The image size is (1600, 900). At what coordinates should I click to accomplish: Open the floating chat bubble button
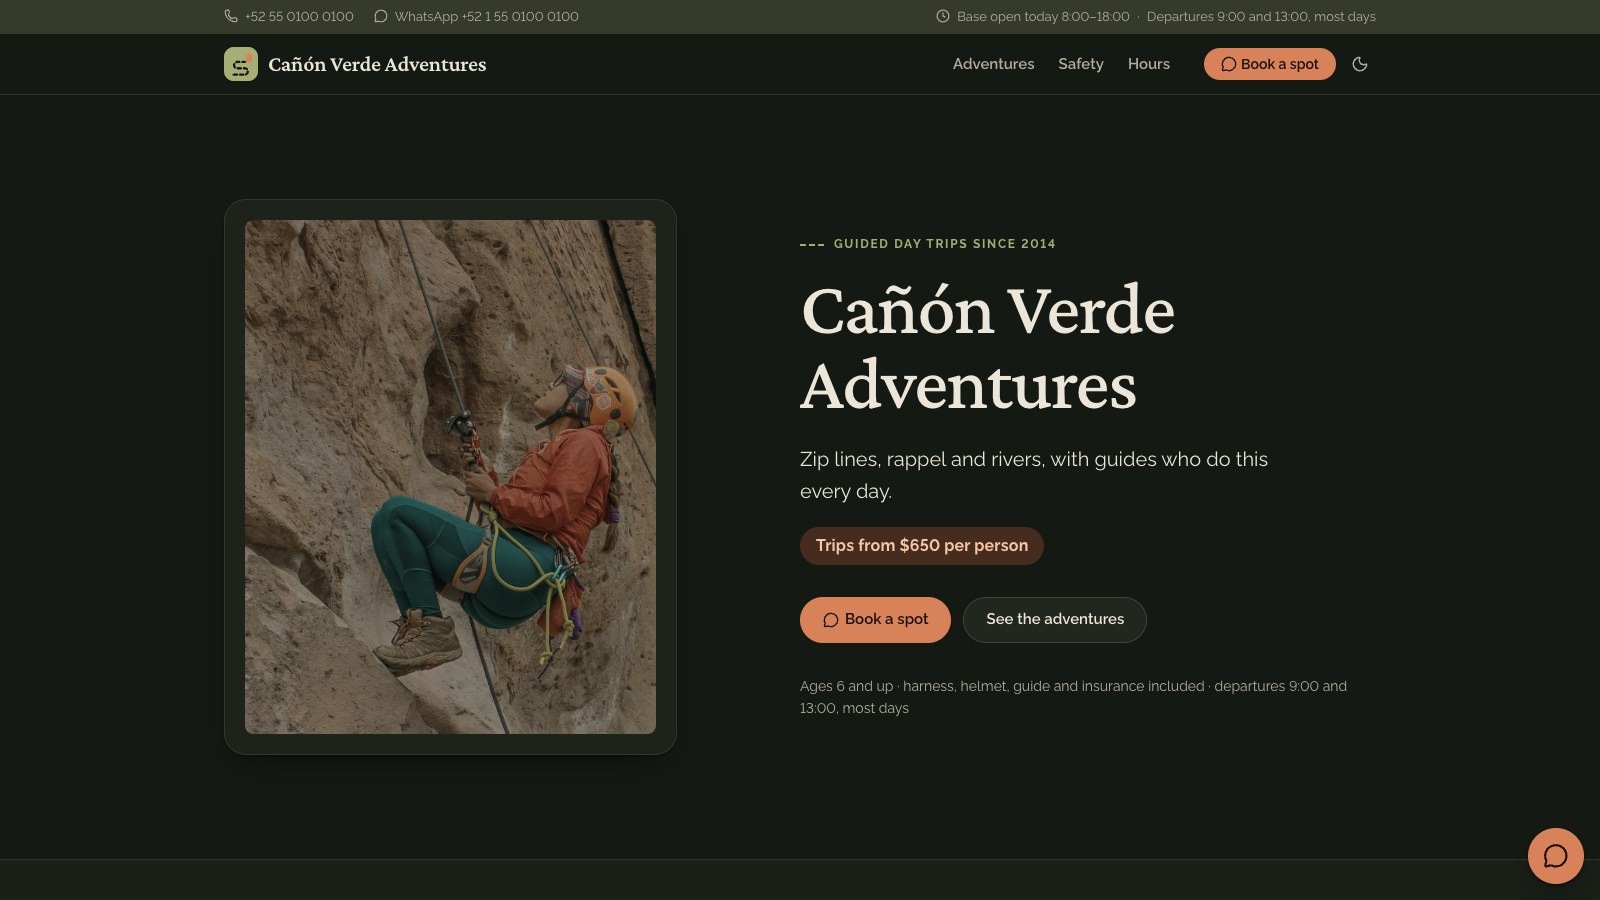(x=1556, y=856)
